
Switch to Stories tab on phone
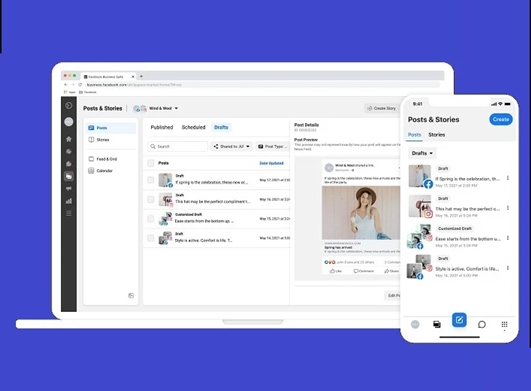437,135
